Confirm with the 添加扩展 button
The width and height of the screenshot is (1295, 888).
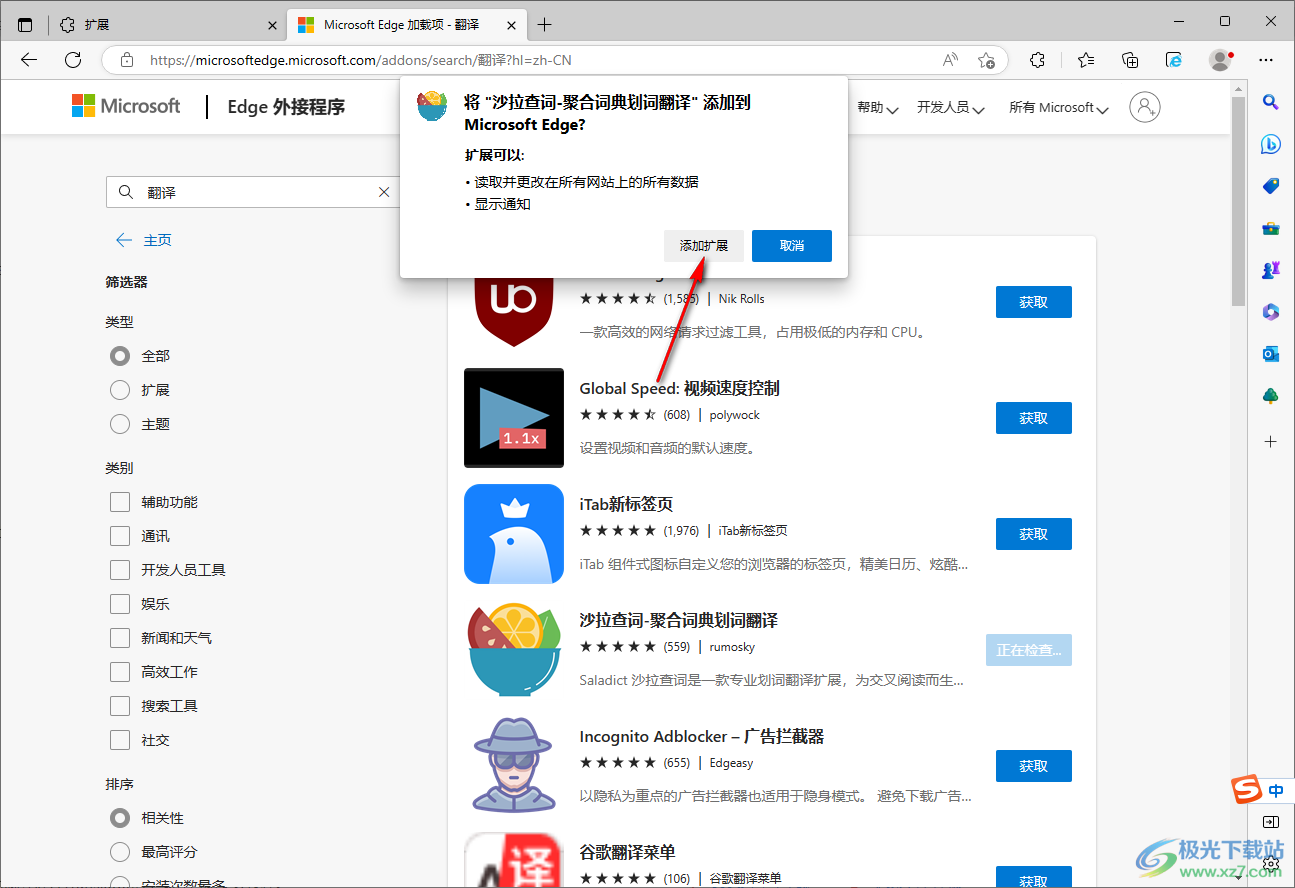tap(704, 246)
